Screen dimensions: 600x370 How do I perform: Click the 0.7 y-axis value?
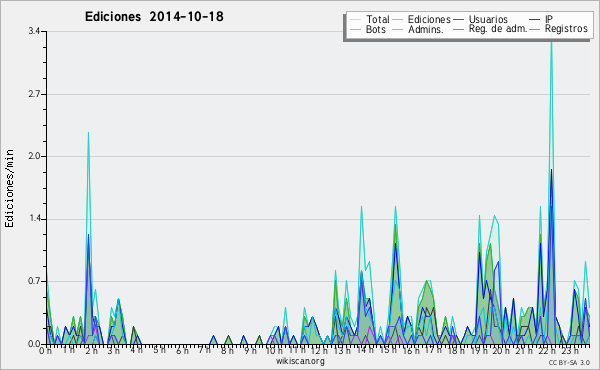[x=34, y=282]
